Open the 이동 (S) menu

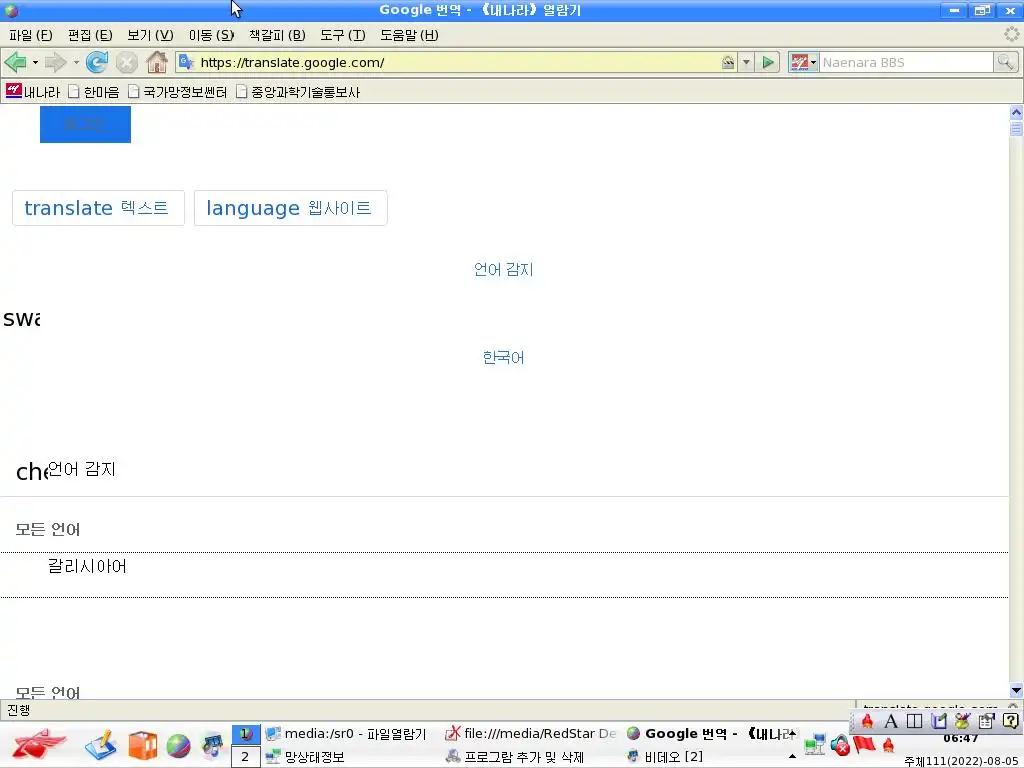click(x=212, y=35)
